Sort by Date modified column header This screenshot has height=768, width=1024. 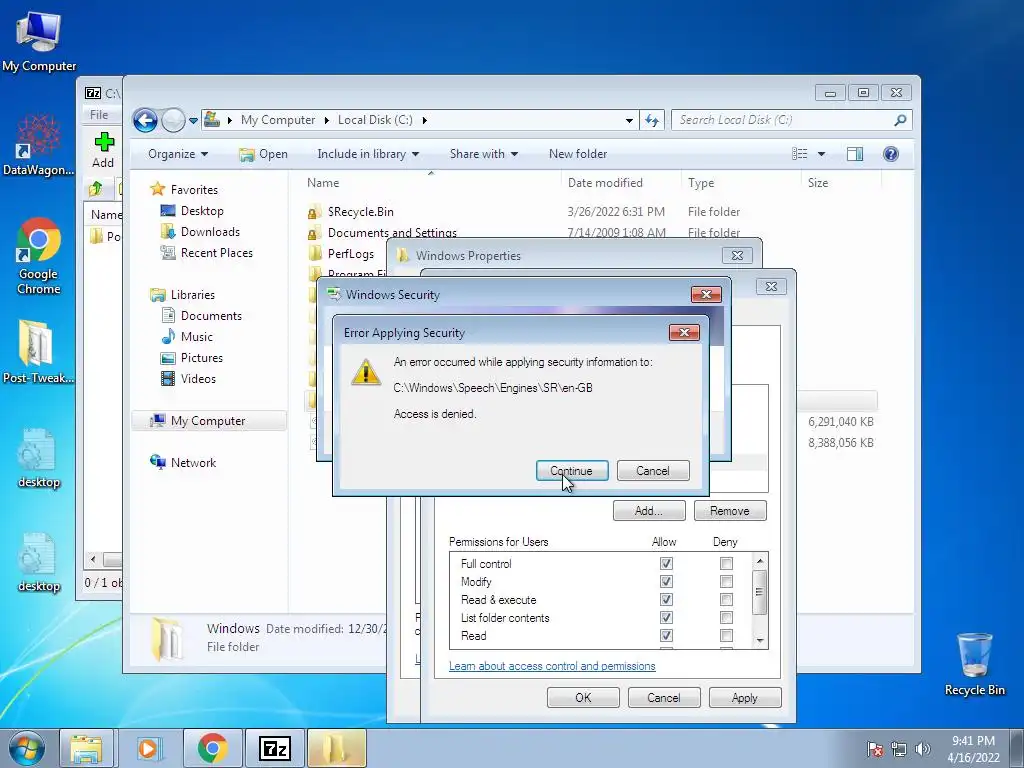pos(605,183)
